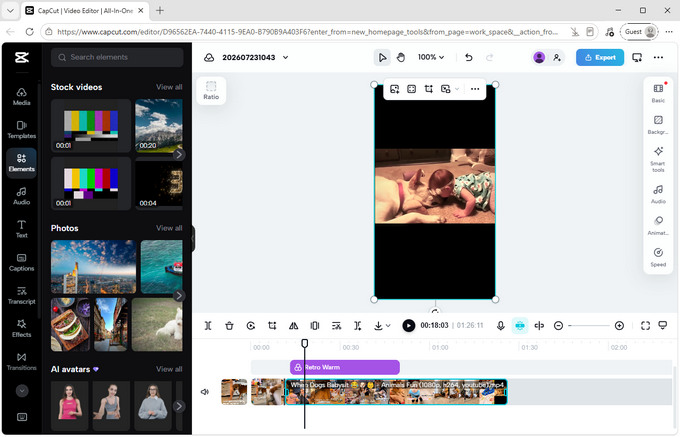
Task: Pick the avatar in pink top
Action: 69,406
